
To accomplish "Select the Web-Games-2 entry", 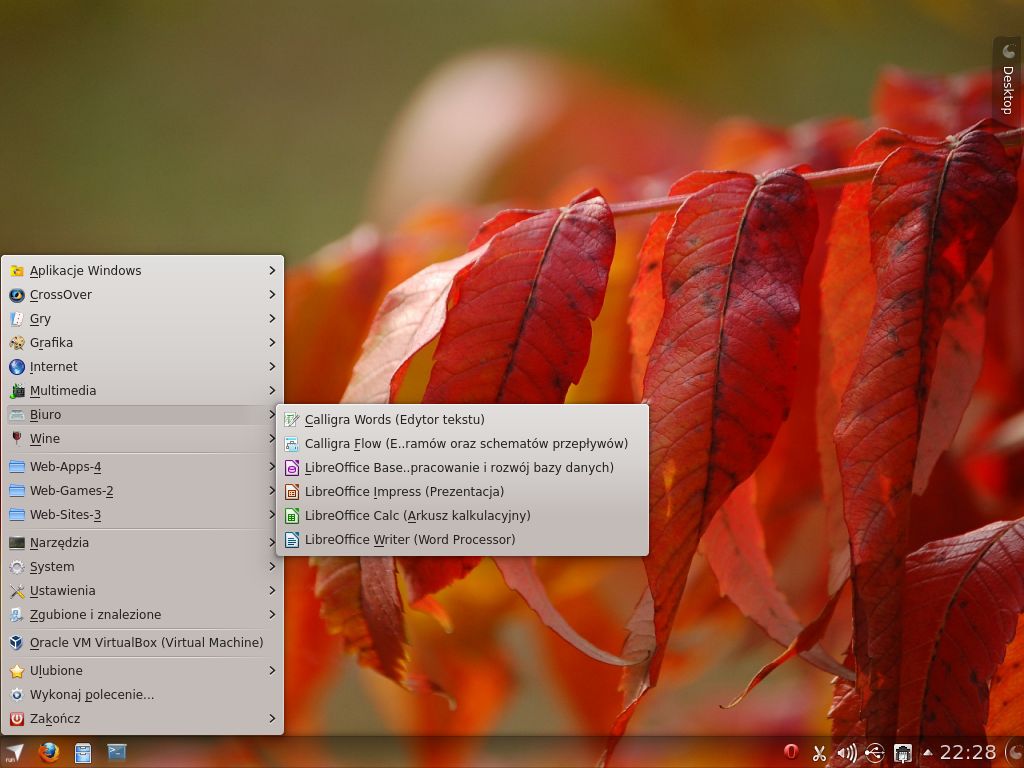I will [142, 490].
